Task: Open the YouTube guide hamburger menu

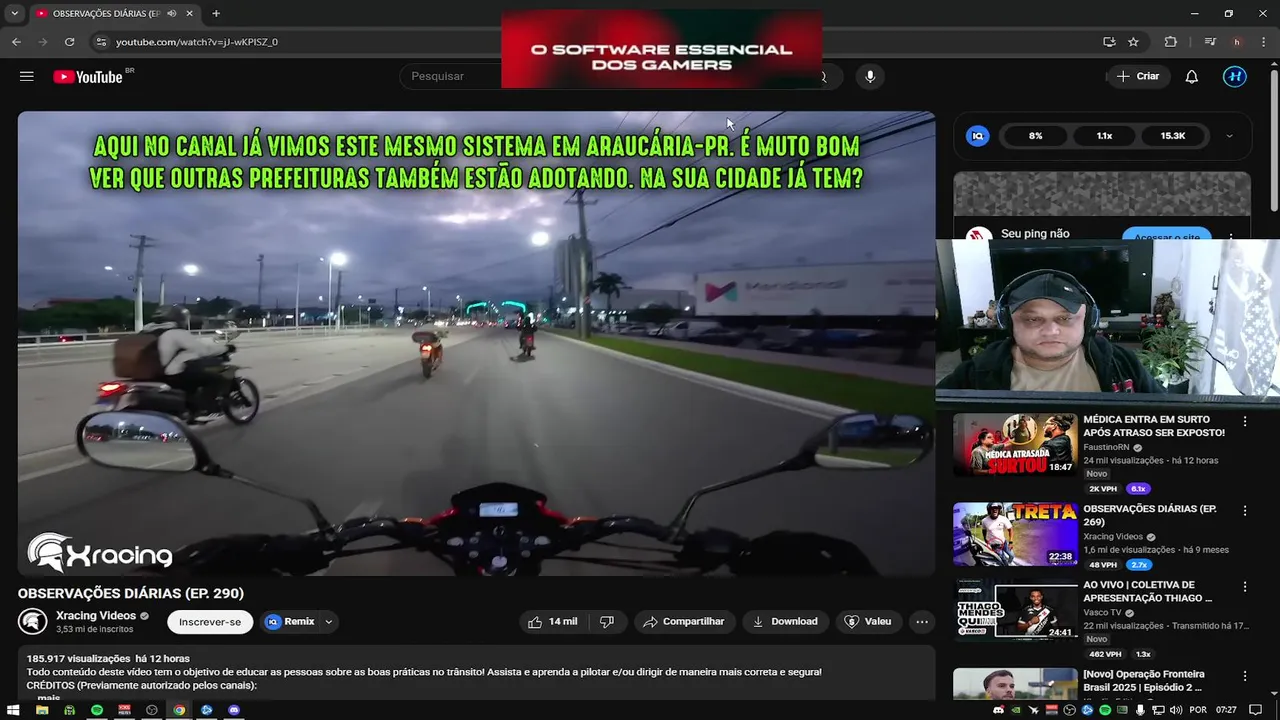Action: (x=27, y=76)
